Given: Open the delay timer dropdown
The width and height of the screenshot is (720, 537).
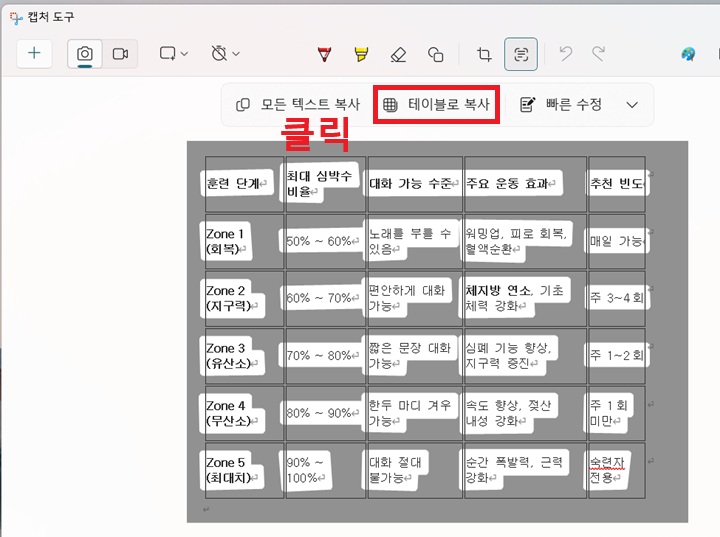Looking at the screenshot, I should (x=225, y=54).
